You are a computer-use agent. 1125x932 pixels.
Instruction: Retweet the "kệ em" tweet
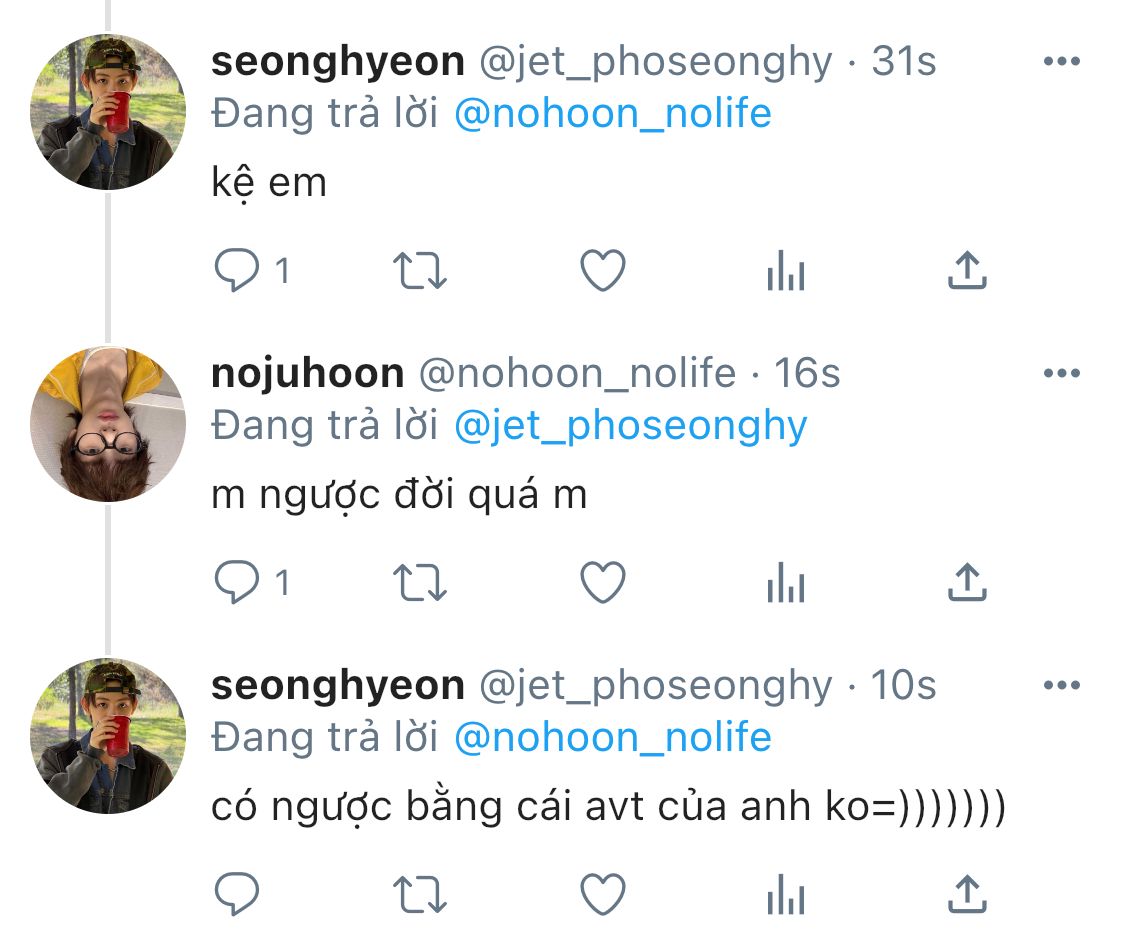coord(421,270)
